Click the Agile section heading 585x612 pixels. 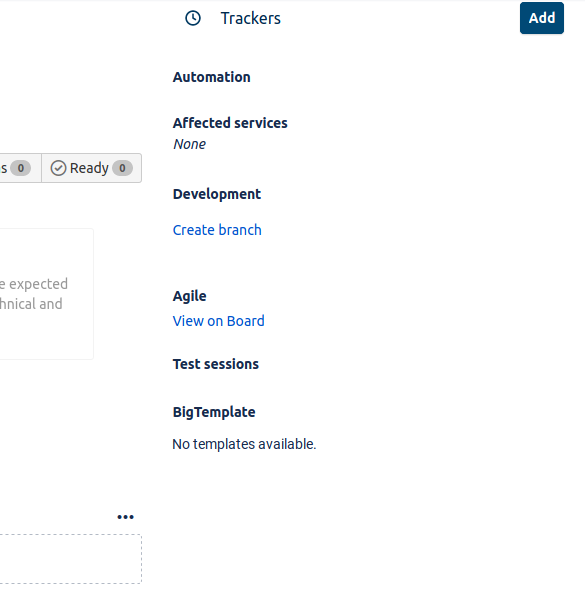point(190,296)
